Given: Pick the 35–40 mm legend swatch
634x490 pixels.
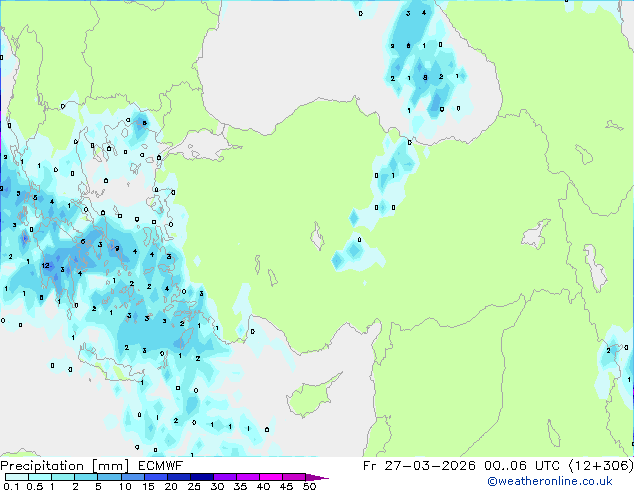Looking at the screenshot, I should point(247,477).
